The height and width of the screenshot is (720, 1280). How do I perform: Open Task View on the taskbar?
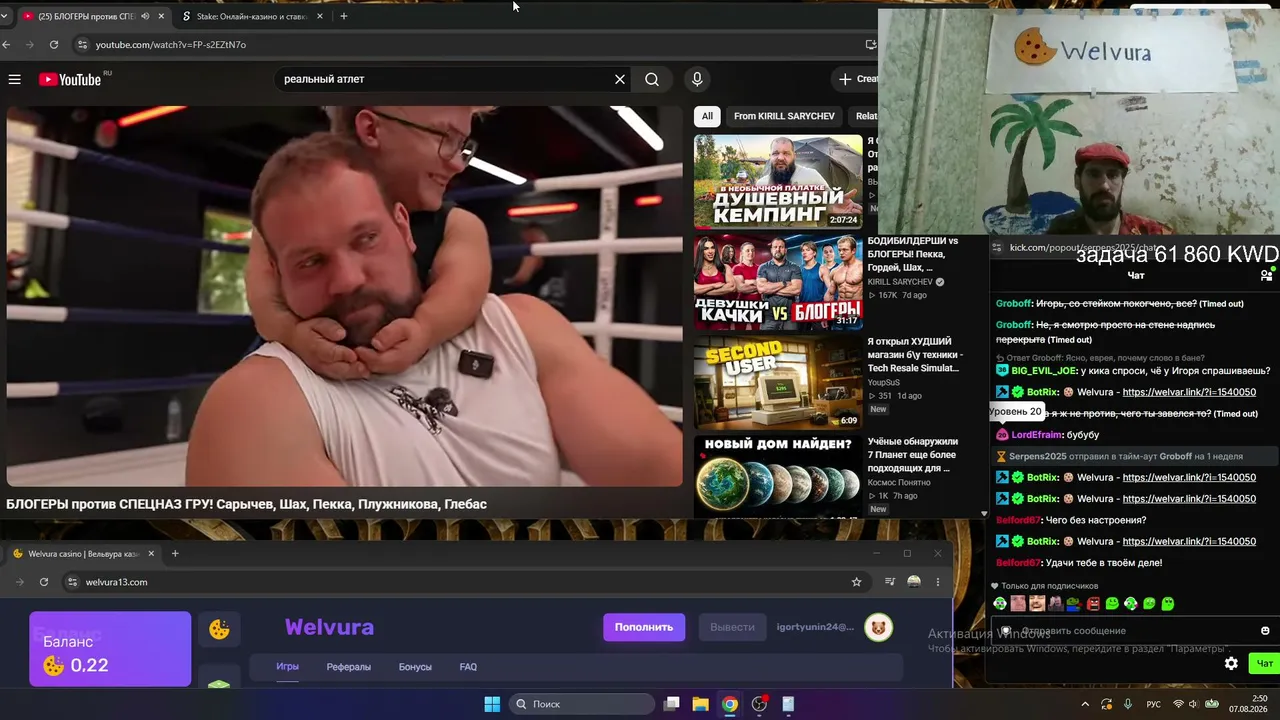[672, 704]
